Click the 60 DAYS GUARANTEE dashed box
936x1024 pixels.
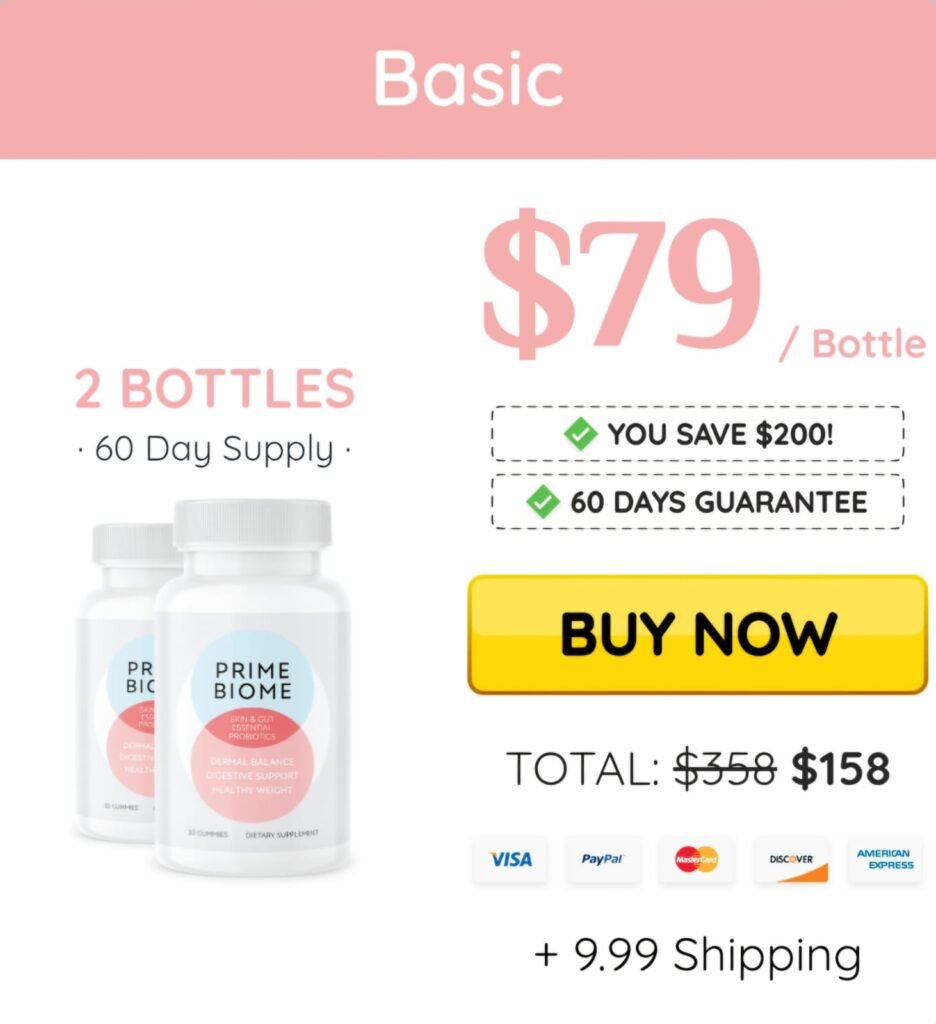pyautogui.click(x=698, y=502)
